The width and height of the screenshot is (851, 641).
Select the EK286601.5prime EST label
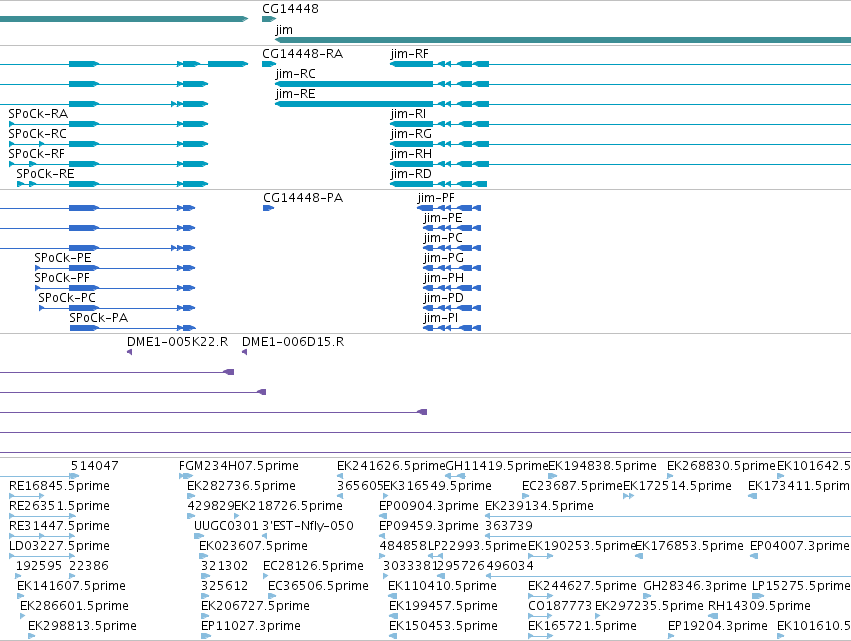click(x=74, y=607)
